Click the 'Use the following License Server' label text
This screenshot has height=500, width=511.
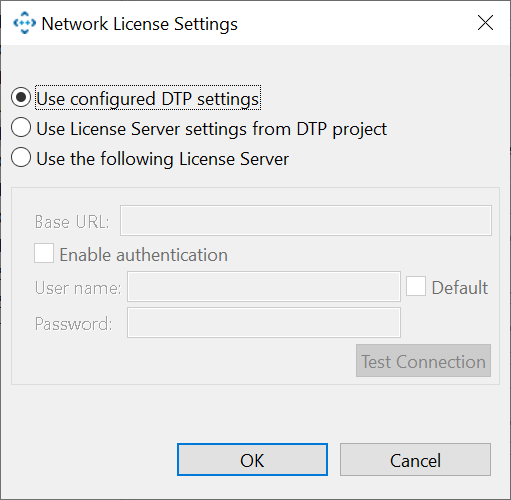(162, 159)
